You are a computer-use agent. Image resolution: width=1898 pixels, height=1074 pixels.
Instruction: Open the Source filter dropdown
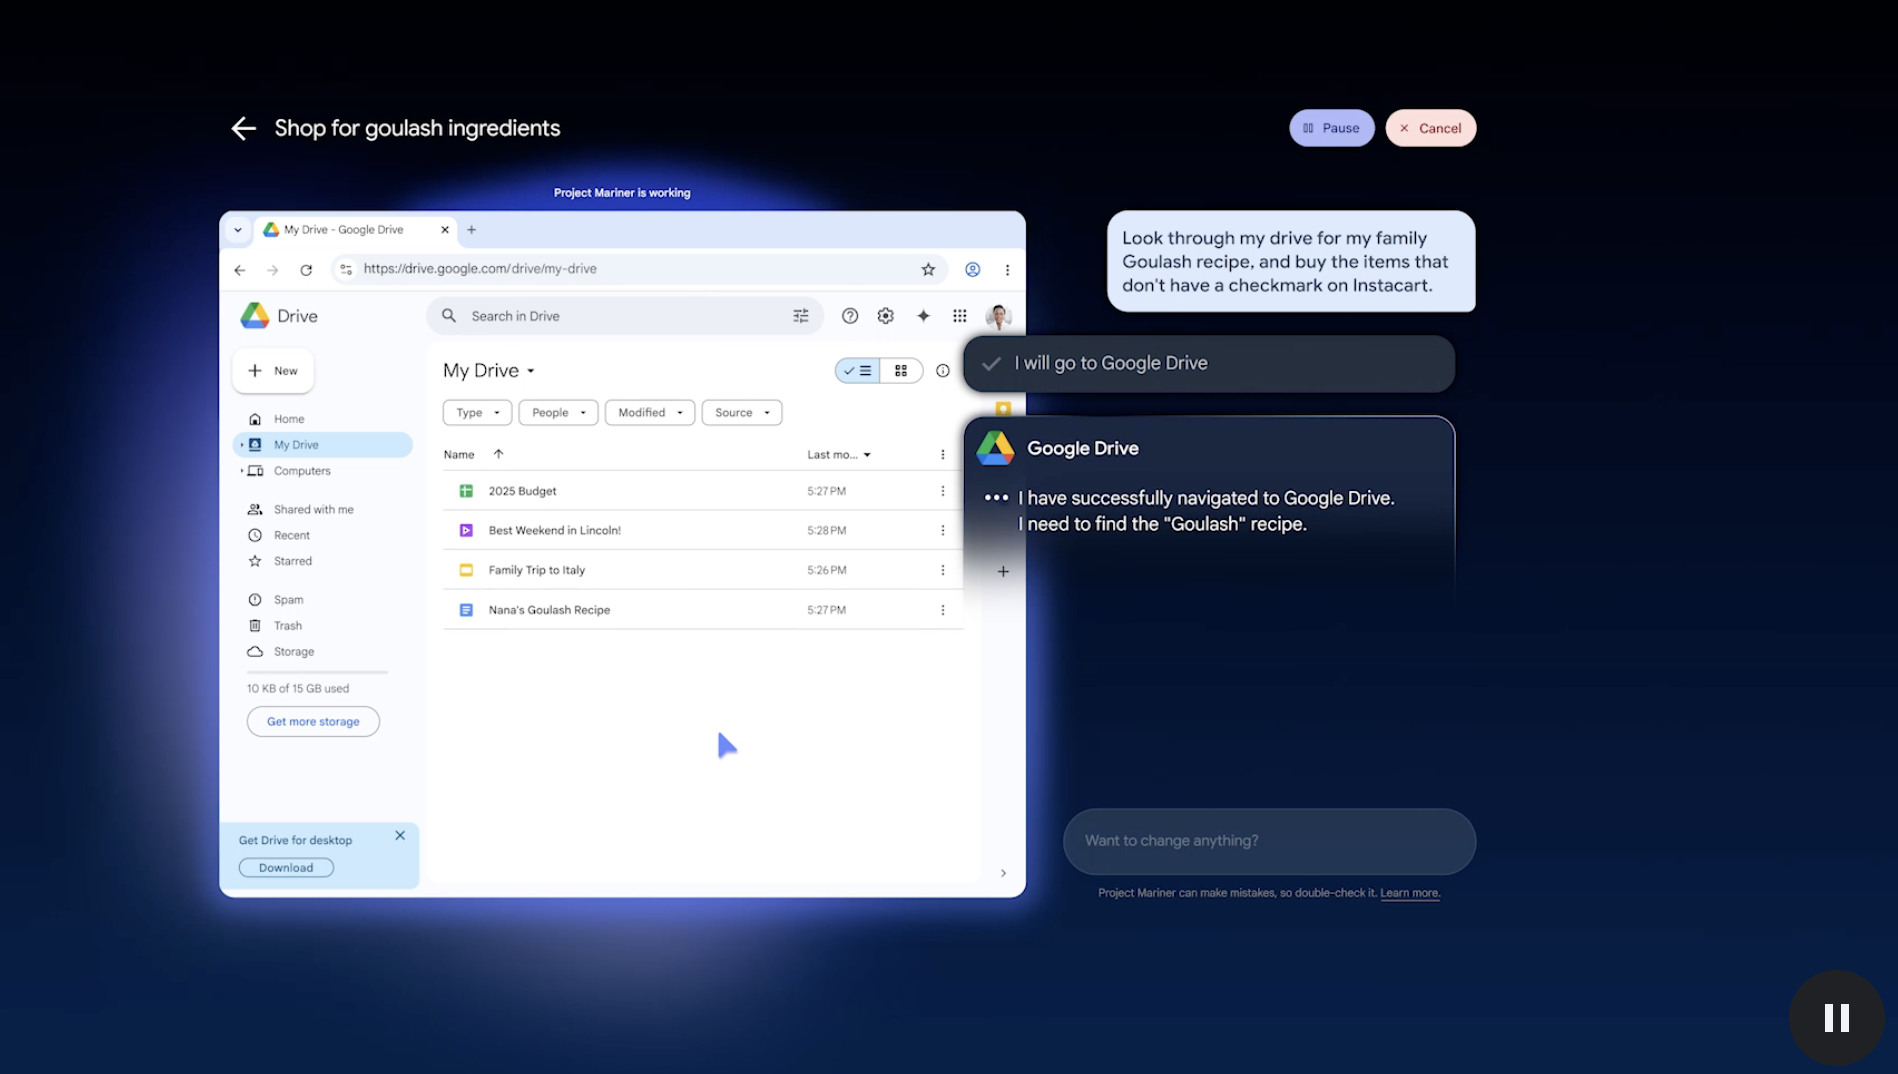[742, 413]
